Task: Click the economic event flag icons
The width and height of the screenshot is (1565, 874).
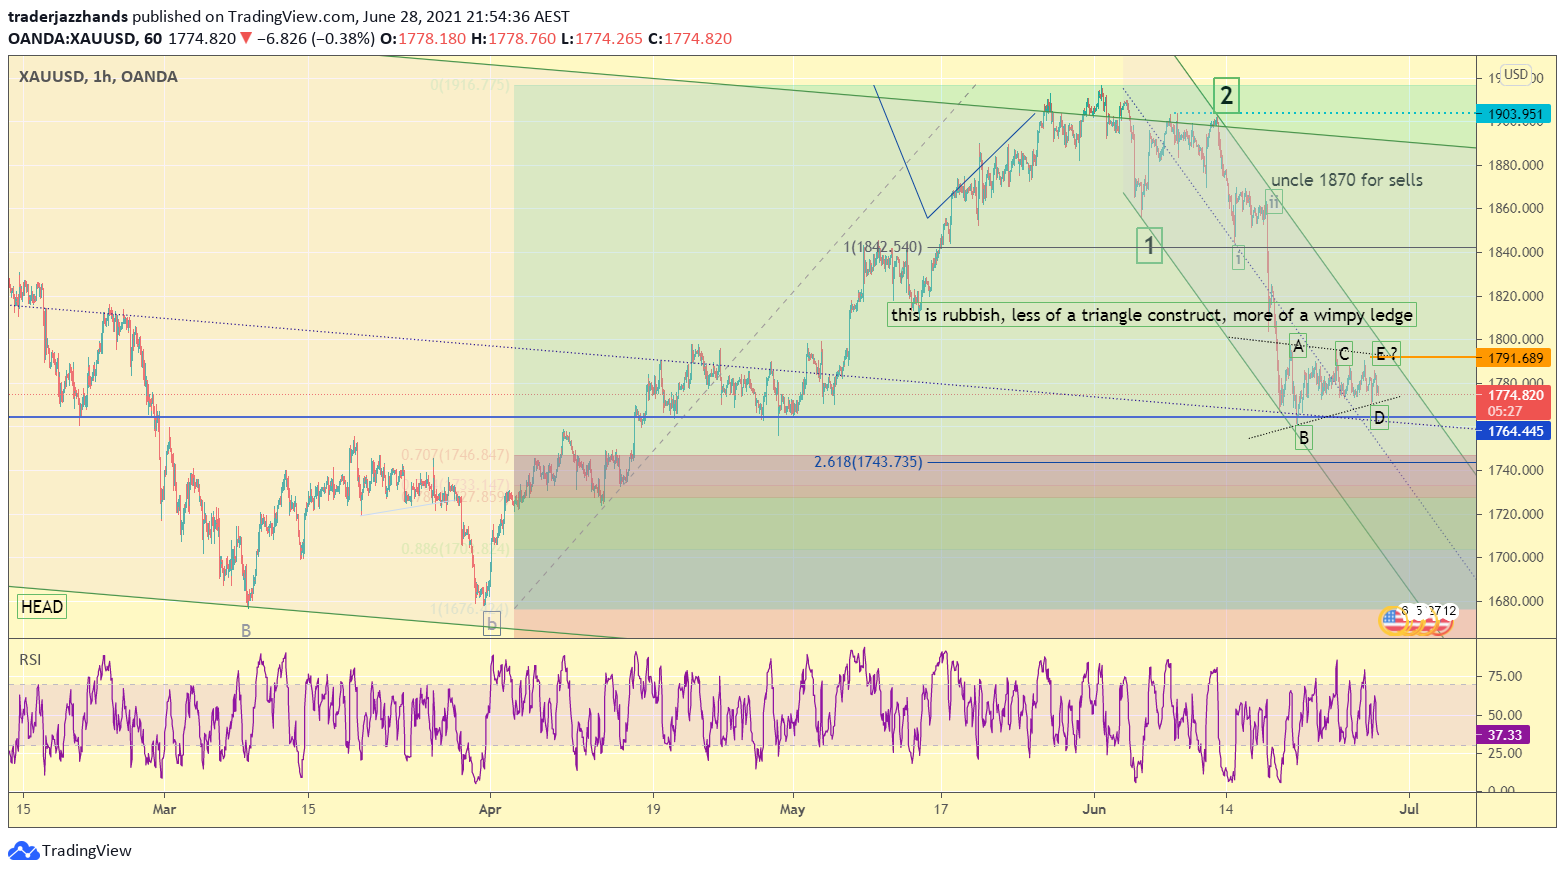Action: click(x=1418, y=620)
